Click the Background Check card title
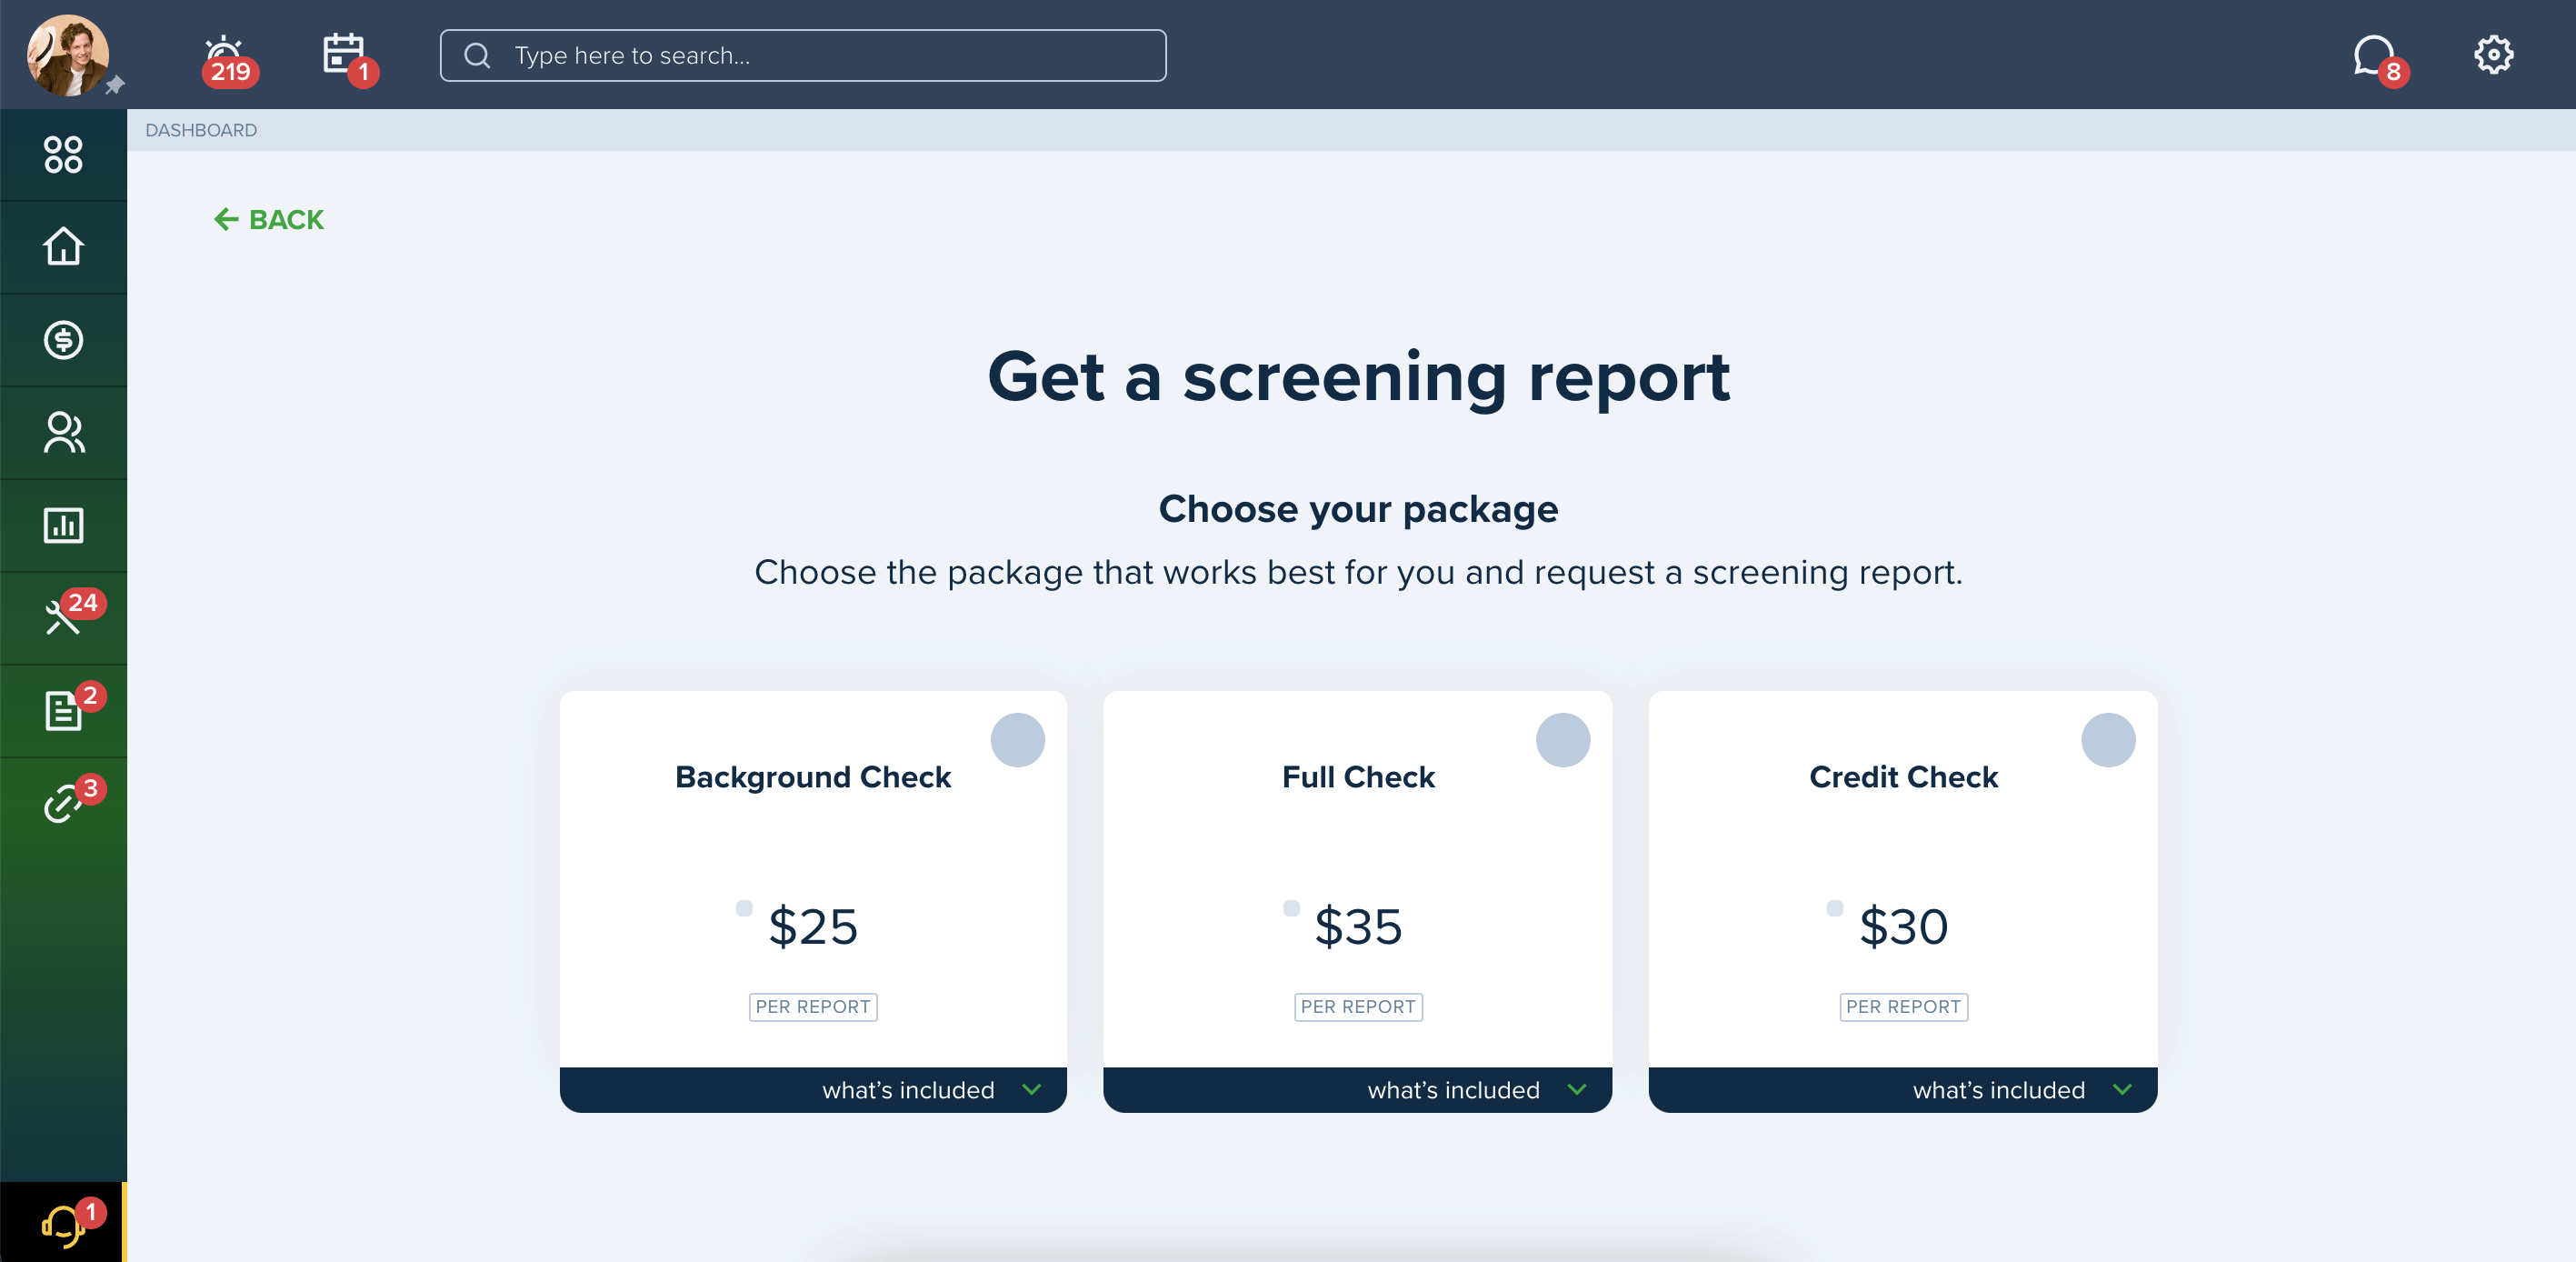 [813, 777]
